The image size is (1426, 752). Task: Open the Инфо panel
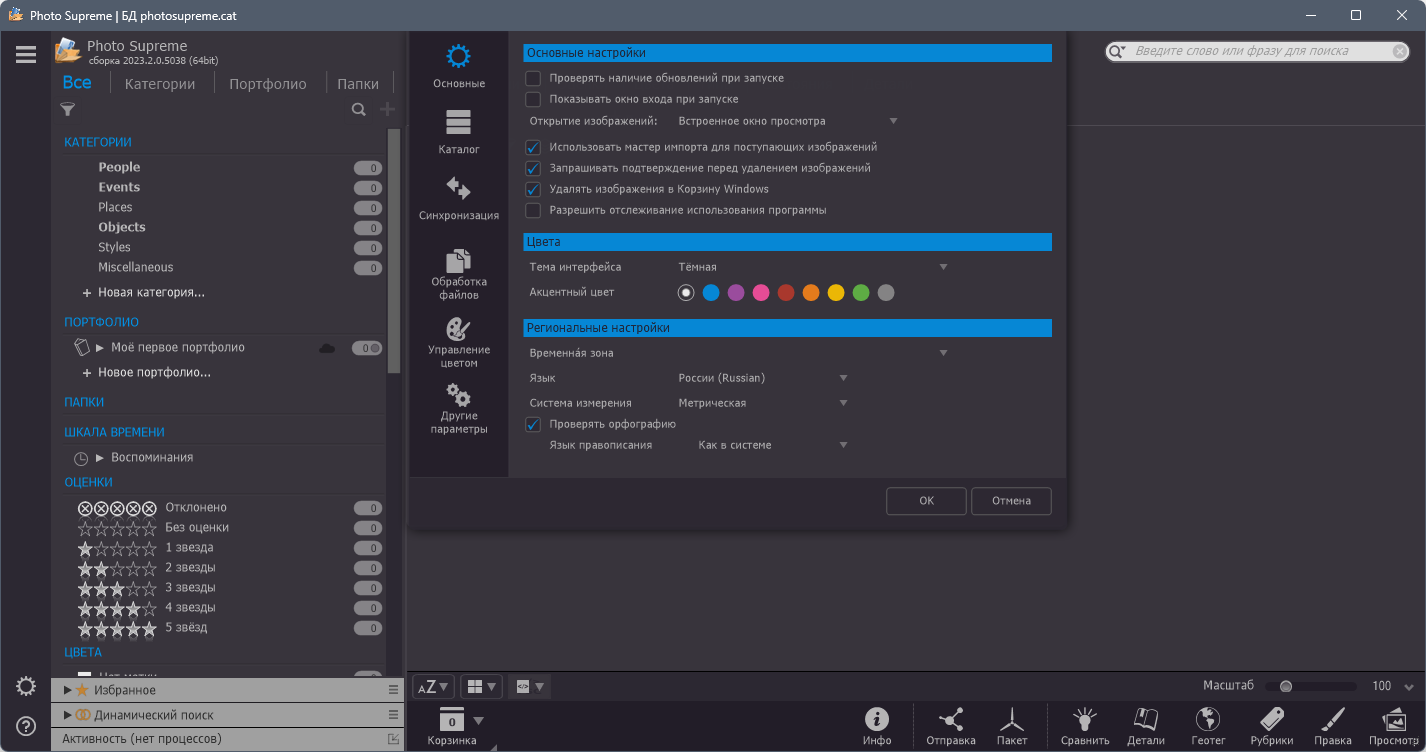coord(877,727)
